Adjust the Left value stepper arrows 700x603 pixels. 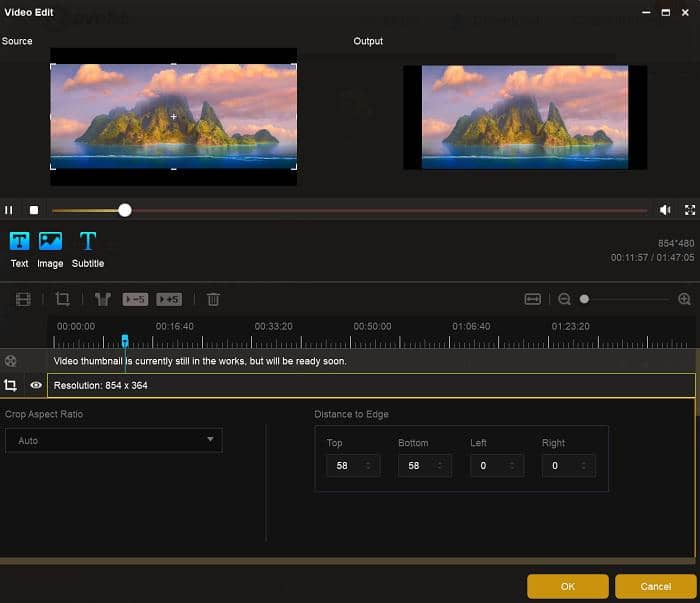tap(512, 466)
